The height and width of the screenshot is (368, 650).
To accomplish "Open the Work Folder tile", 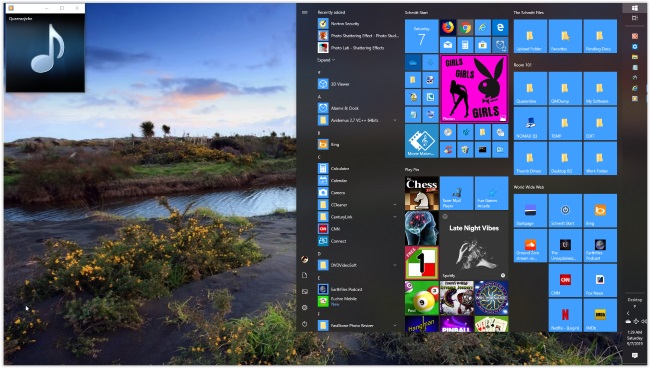I will pos(600,158).
